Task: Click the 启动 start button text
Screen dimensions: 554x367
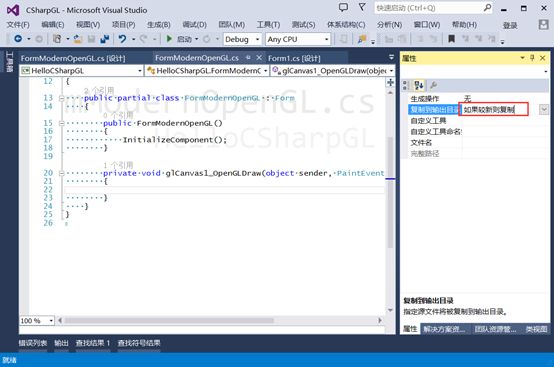Action: pyautogui.click(x=184, y=39)
